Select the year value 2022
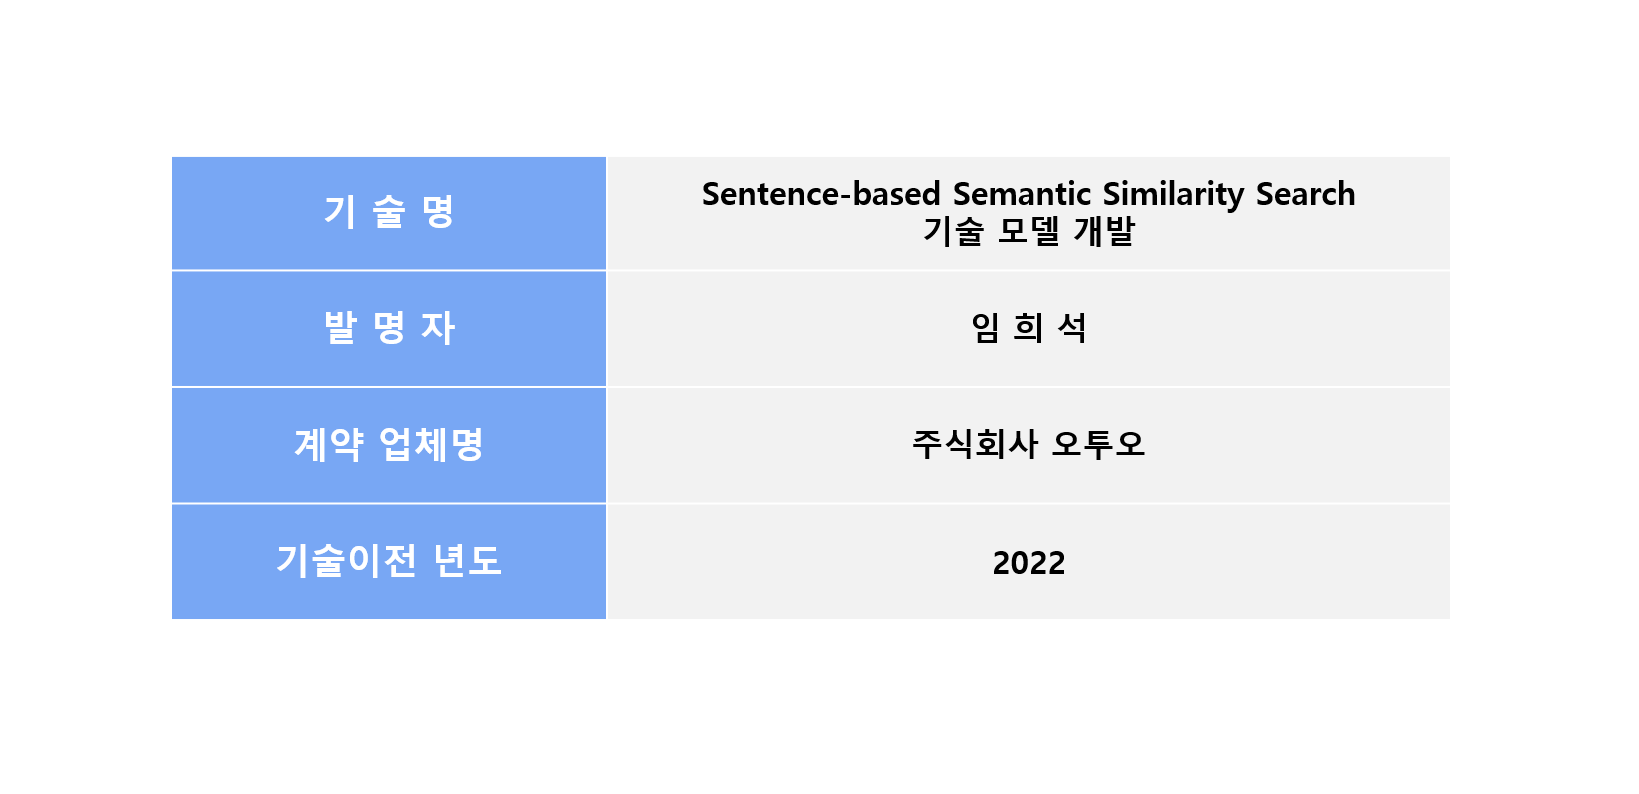1639x794 pixels. [x=1028, y=563]
